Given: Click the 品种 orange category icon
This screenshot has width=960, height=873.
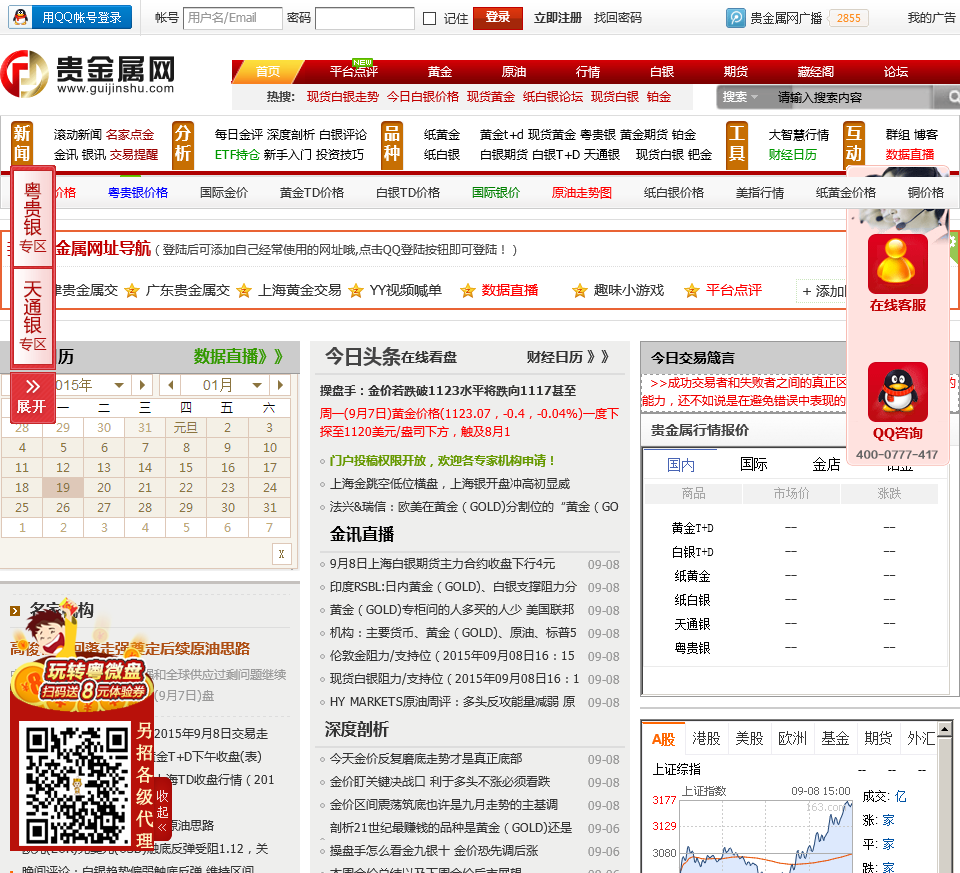Looking at the screenshot, I should (392, 143).
